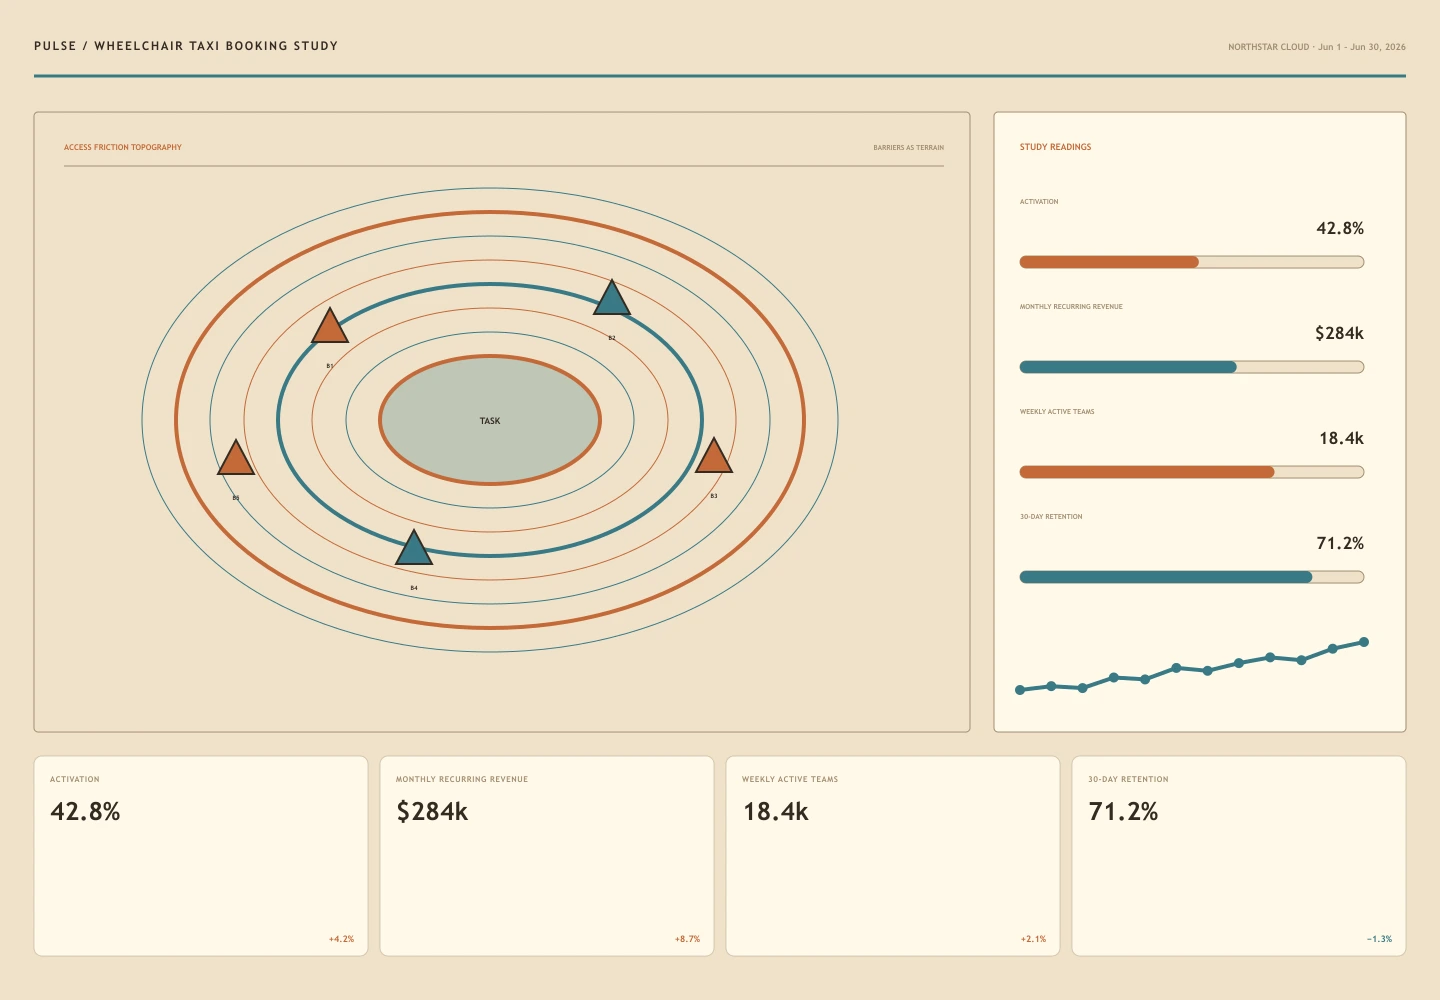Viewport: 1440px width, 1000px height.
Task: Open the Activation 42.8% summary card
Action: coord(201,856)
